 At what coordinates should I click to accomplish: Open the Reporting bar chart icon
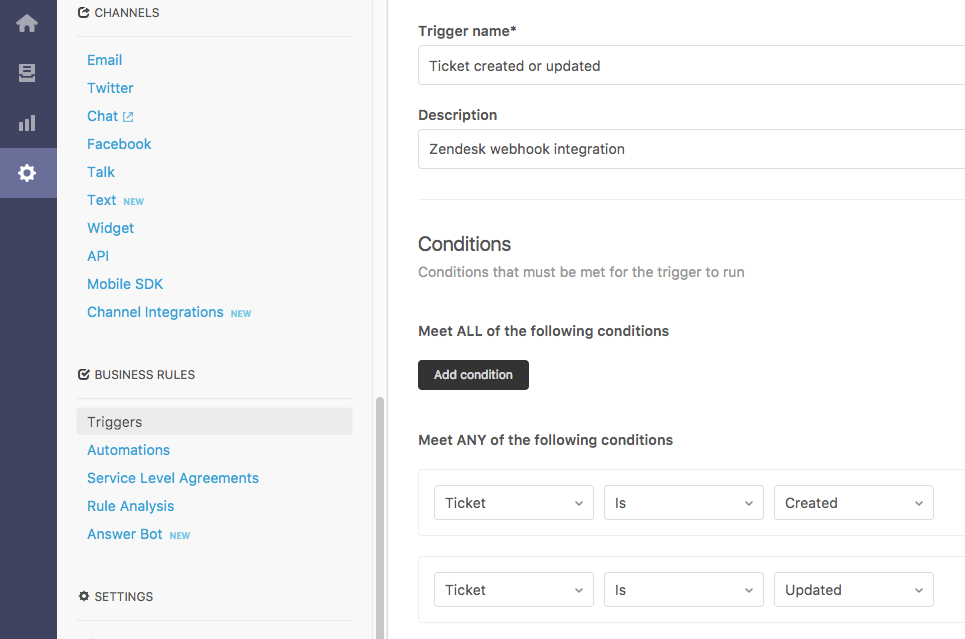[27, 123]
